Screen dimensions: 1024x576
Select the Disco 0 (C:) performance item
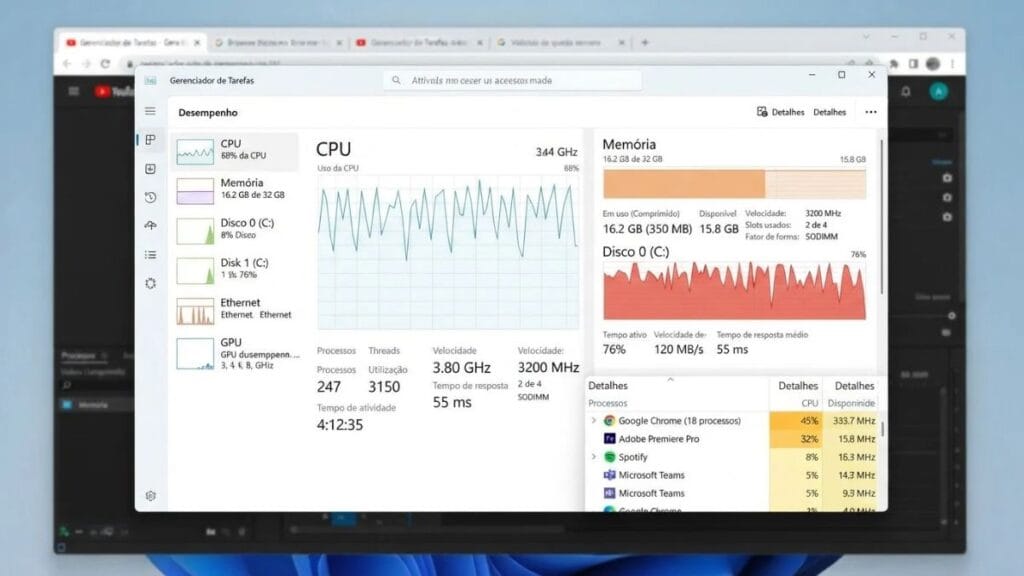(235, 230)
